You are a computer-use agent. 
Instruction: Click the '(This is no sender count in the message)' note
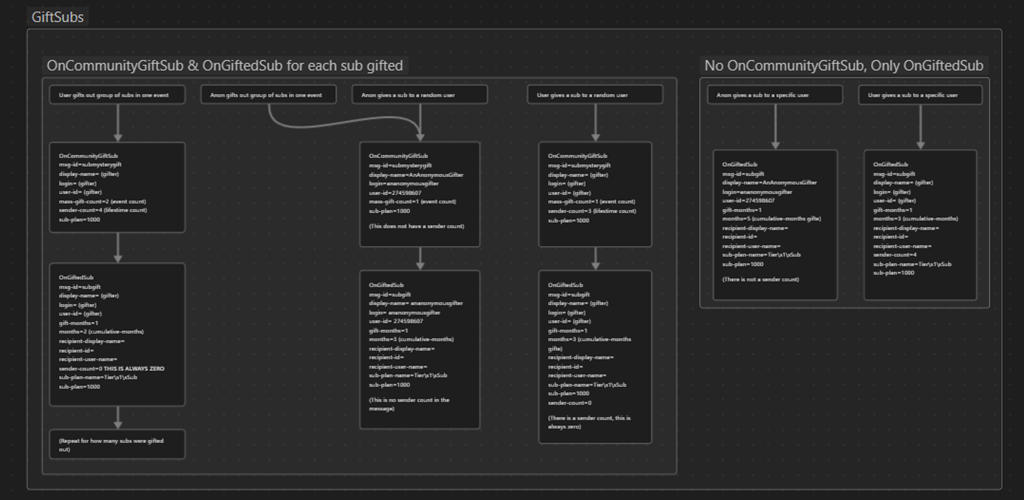409,404
